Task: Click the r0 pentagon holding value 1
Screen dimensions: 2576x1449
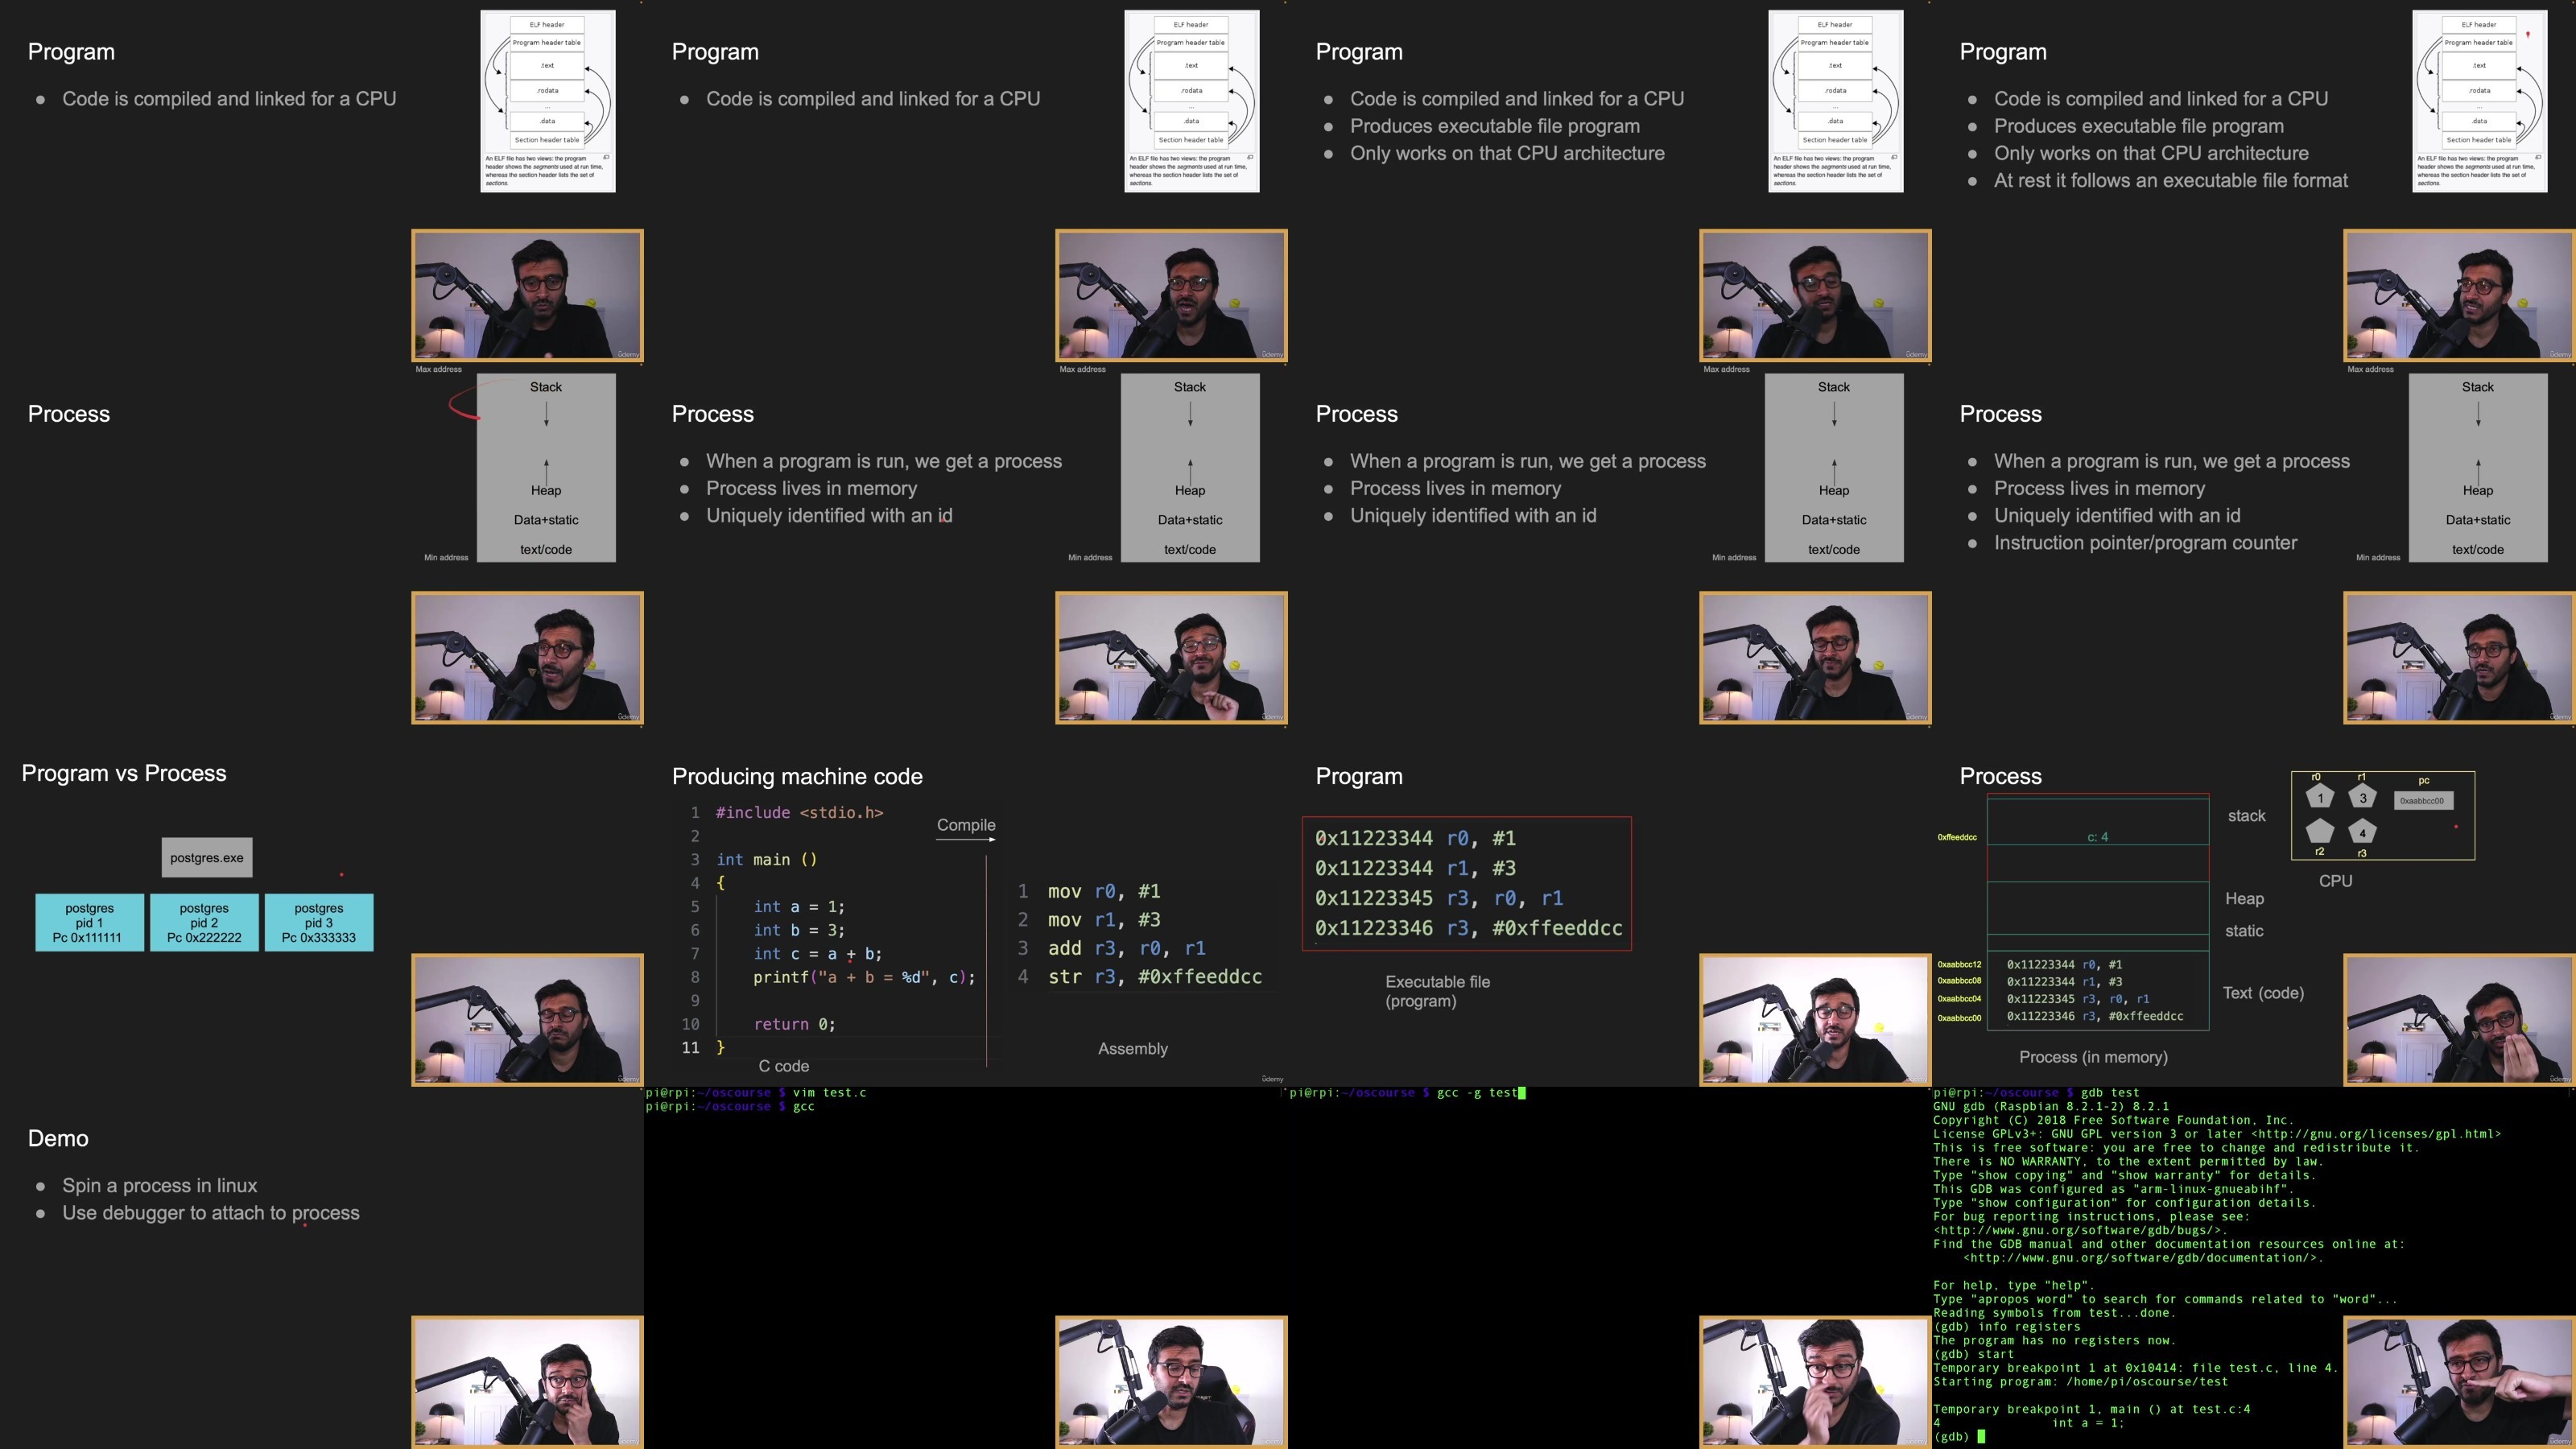Action: [x=2320, y=797]
